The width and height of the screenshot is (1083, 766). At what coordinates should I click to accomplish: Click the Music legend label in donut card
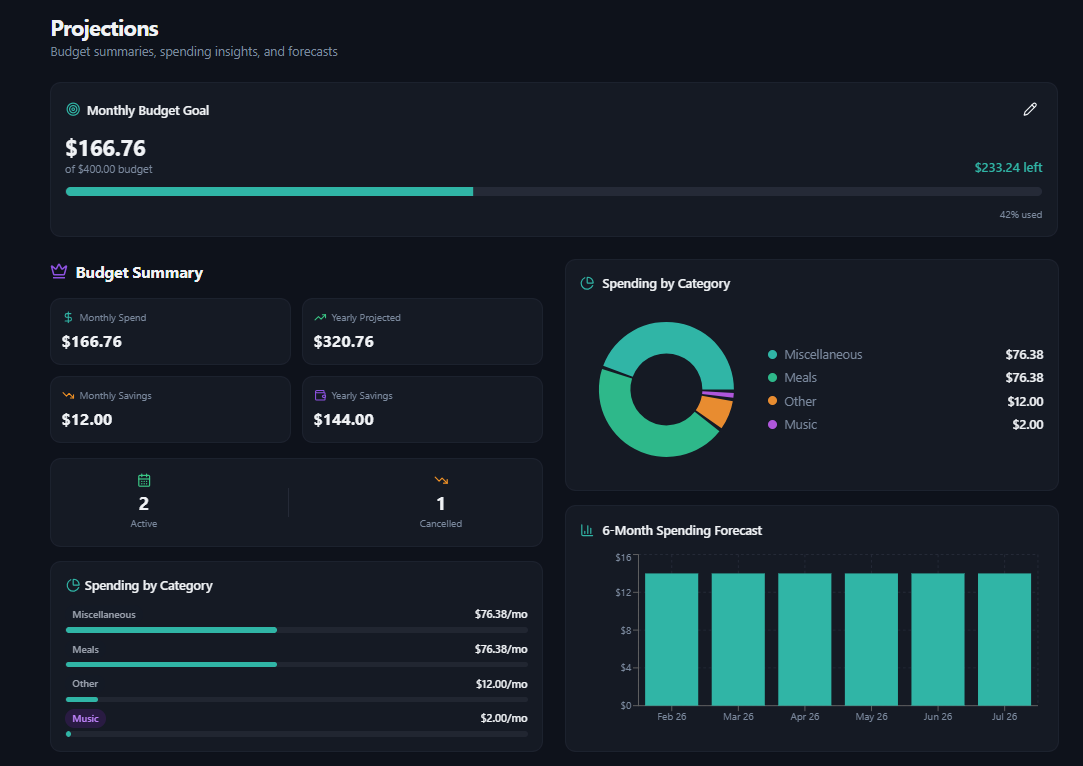click(x=801, y=425)
